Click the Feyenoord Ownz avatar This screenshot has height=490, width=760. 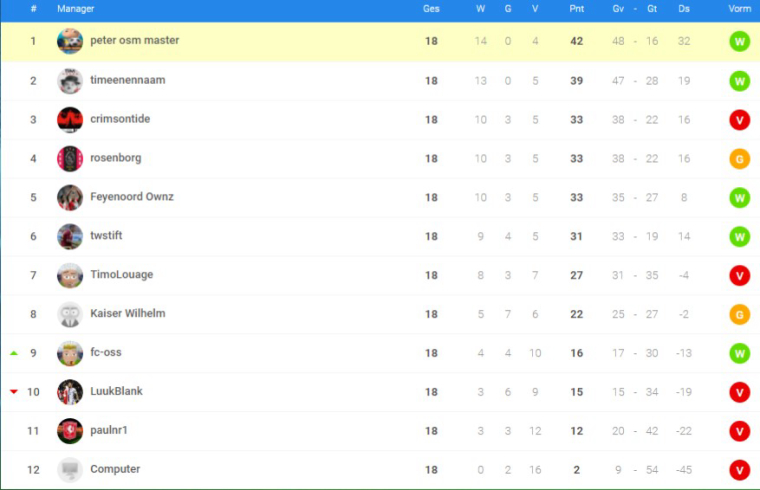[x=70, y=197]
